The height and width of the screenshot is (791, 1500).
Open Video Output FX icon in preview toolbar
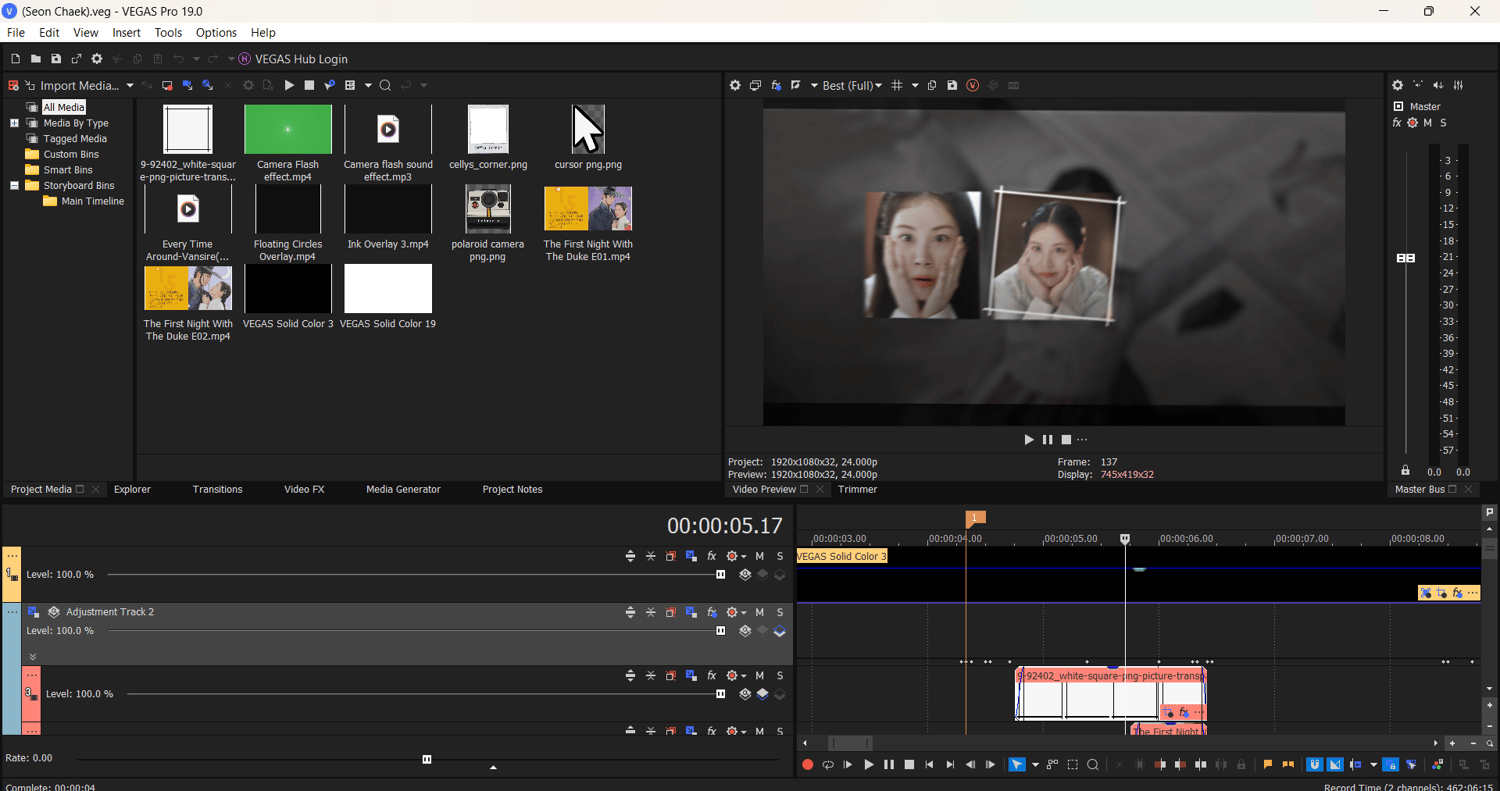(x=776, y=86)
